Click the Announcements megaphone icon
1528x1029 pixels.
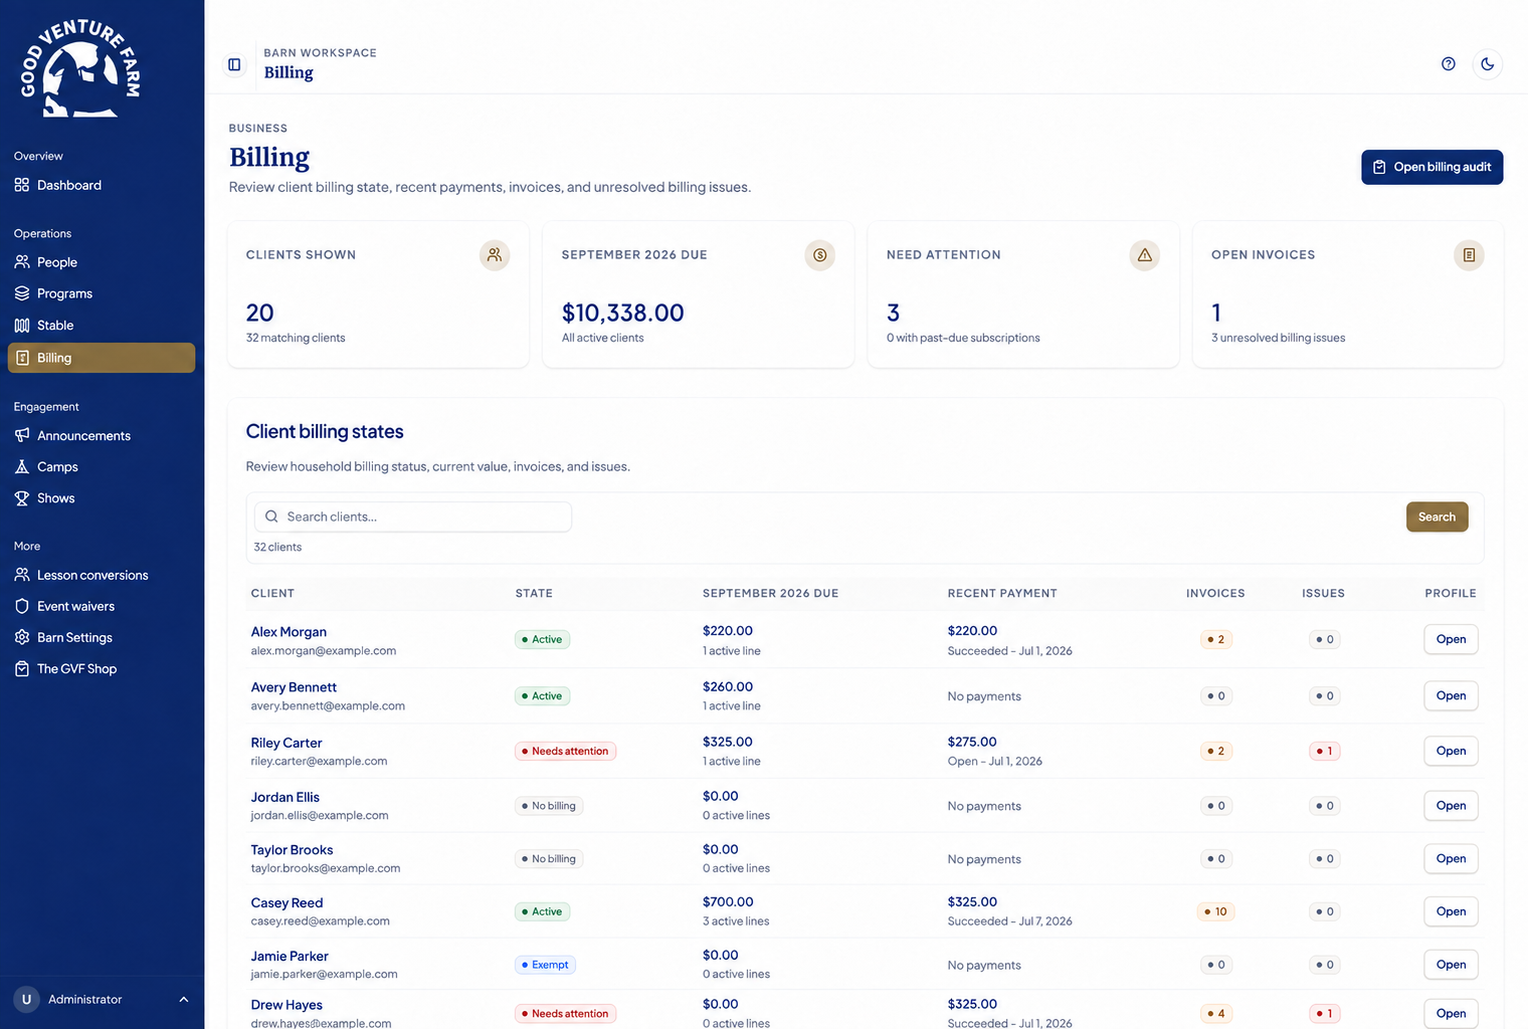coord(22,435)
